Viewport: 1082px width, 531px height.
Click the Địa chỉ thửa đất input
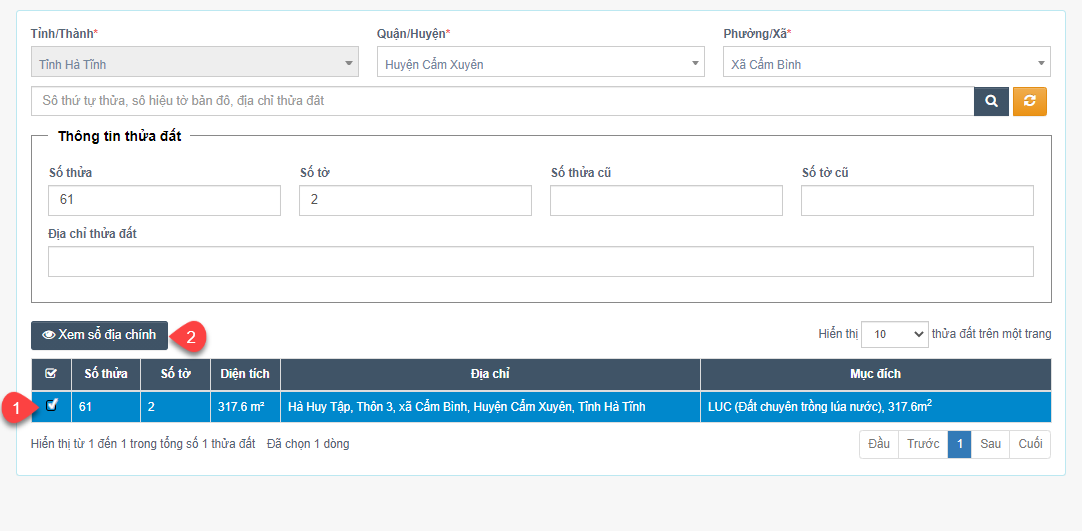point(540,262)
